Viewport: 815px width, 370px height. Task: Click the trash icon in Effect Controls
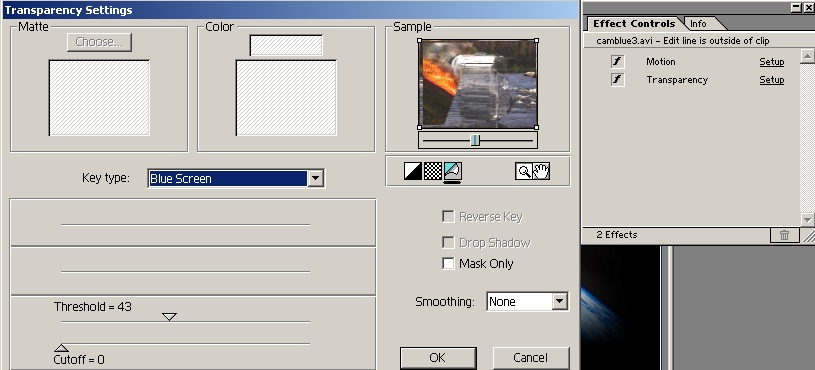[784, 235]
